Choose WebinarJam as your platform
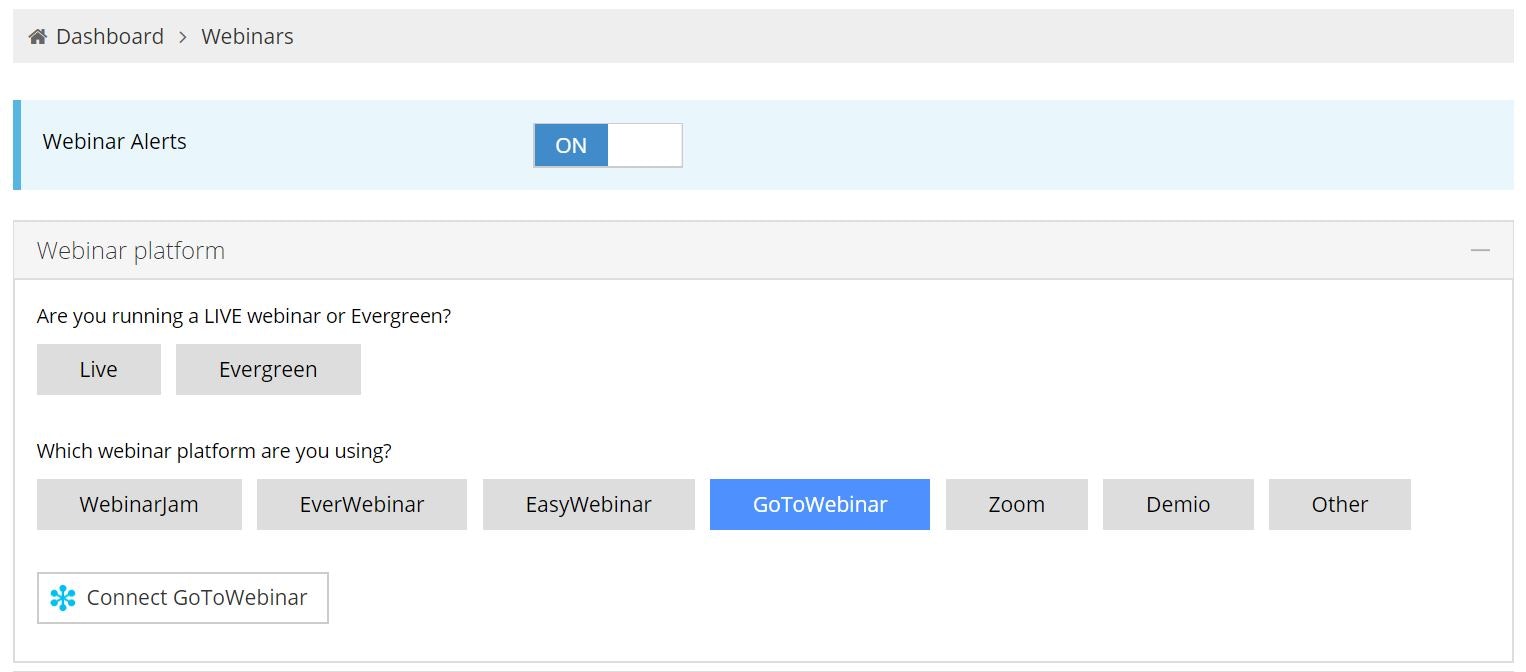 pyautogui.click(x=139, y=504)
